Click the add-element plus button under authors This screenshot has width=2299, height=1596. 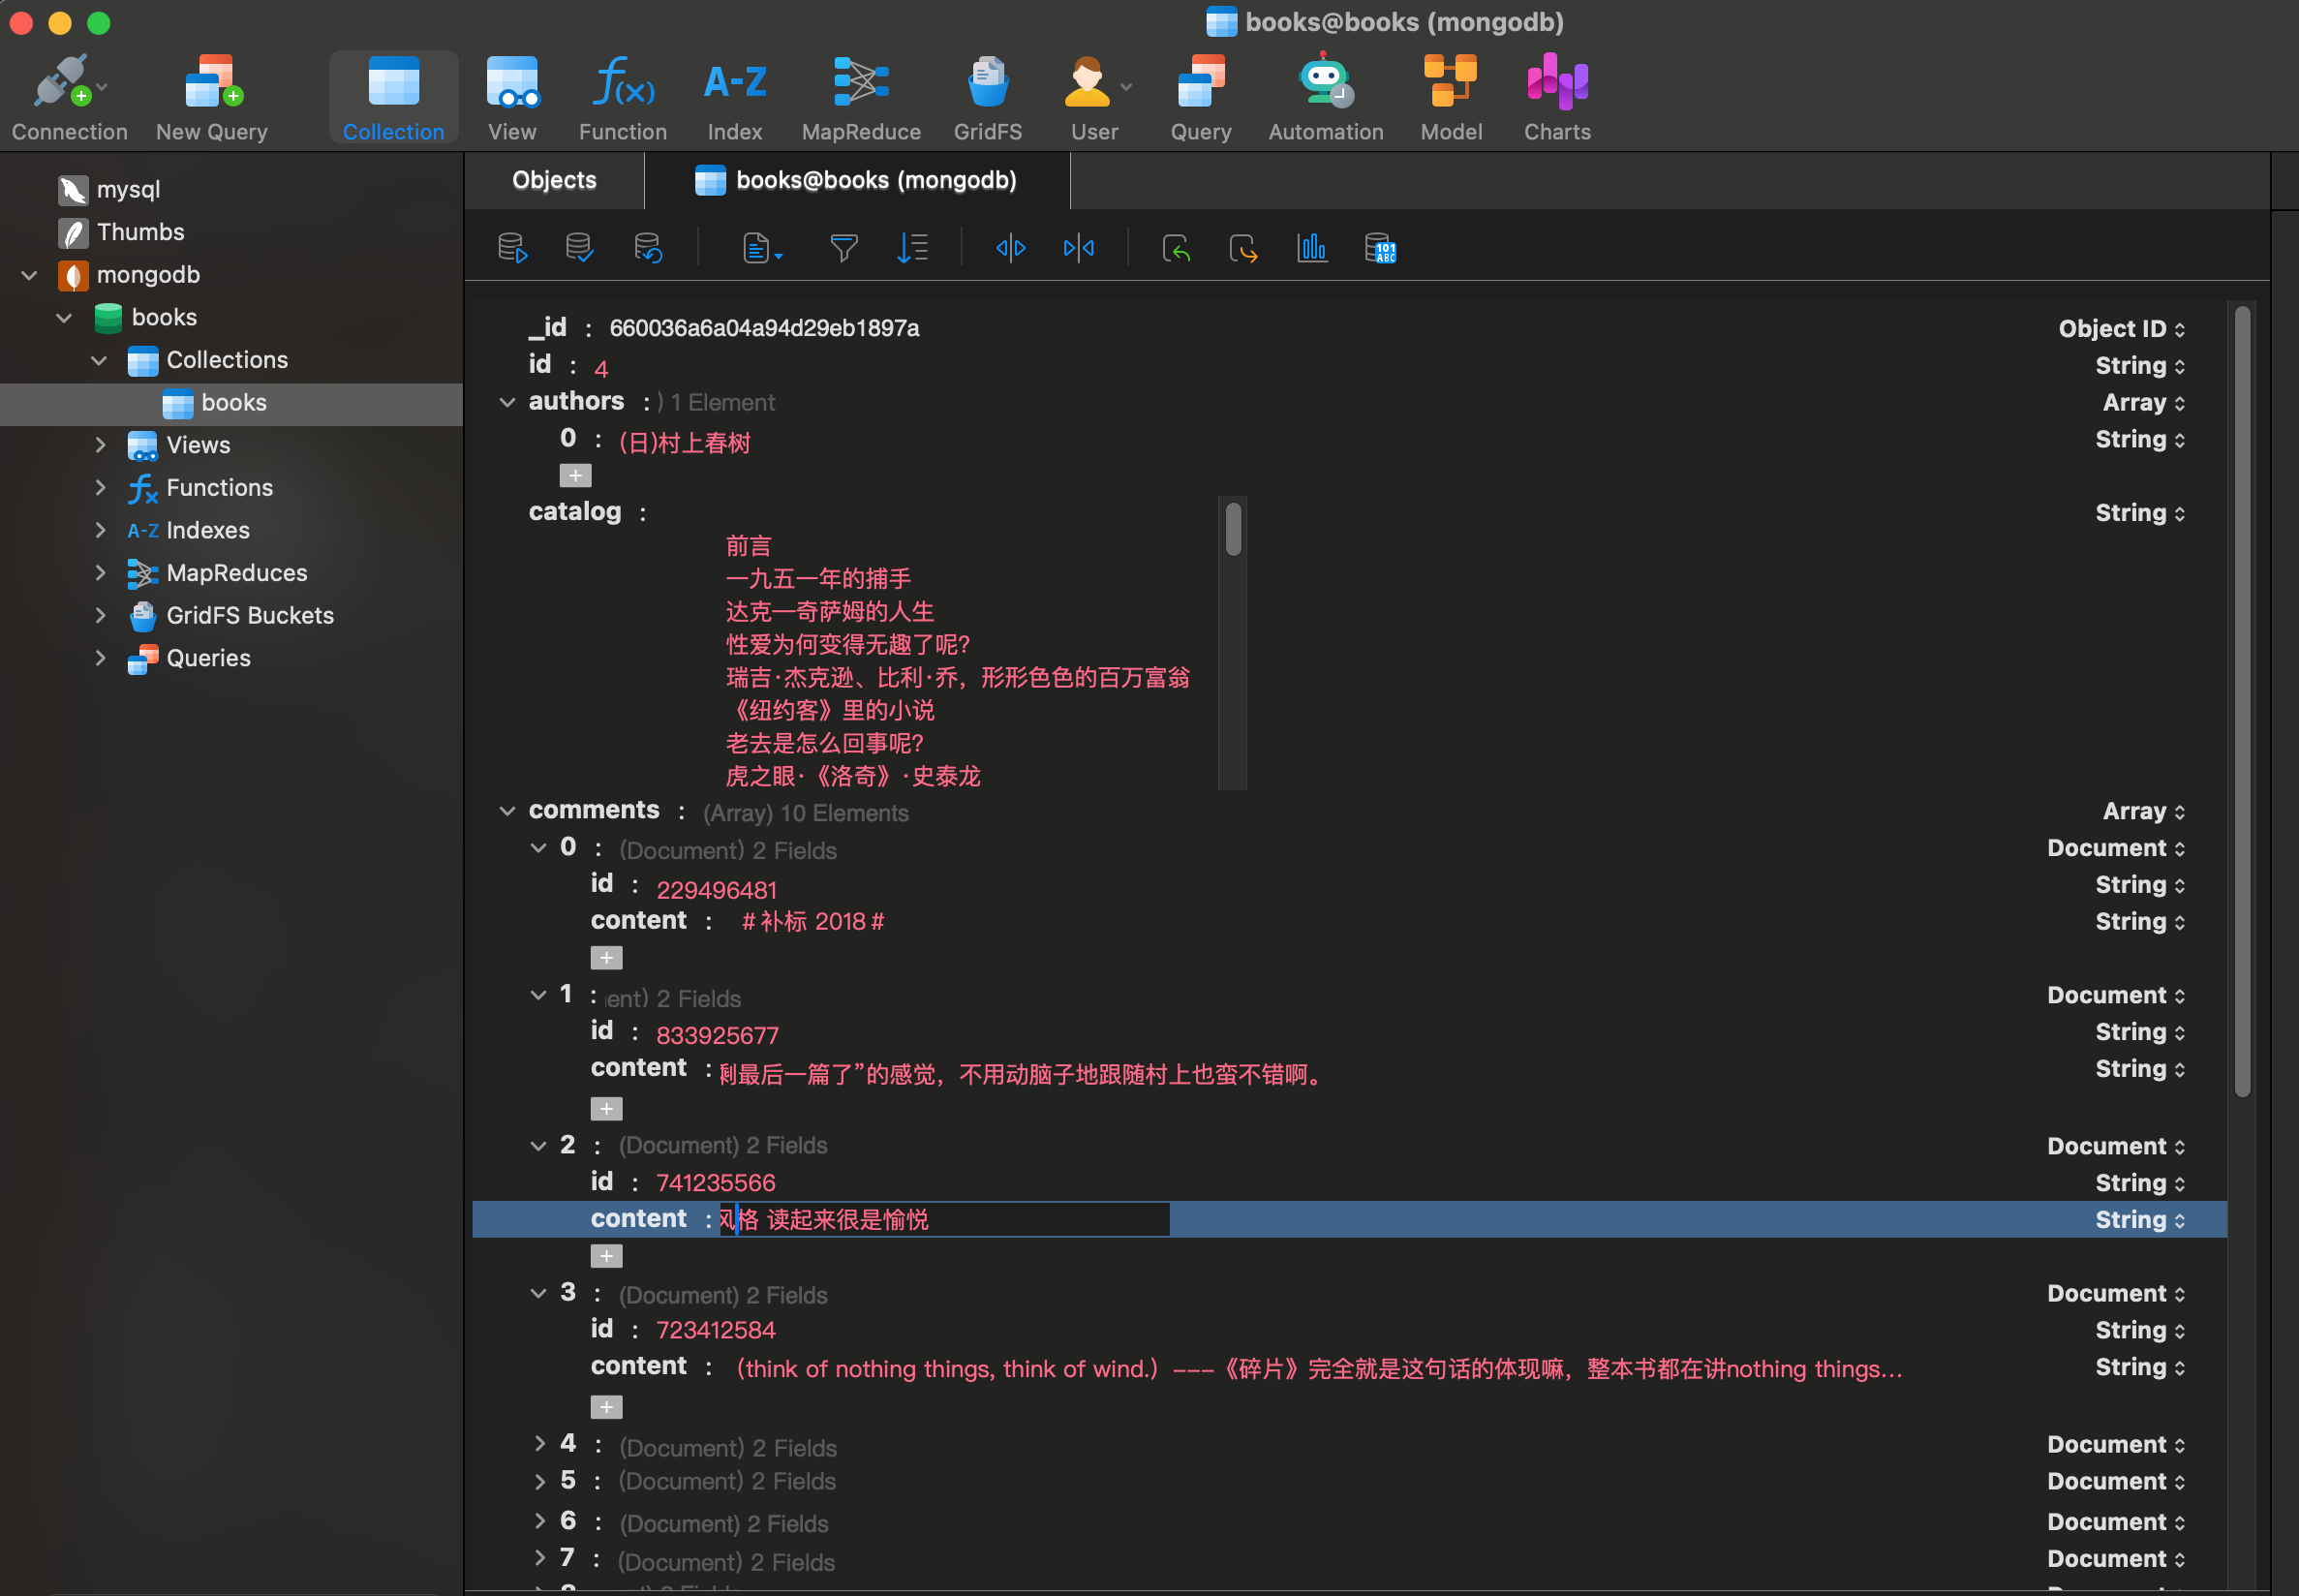click(x=575, y=476)
